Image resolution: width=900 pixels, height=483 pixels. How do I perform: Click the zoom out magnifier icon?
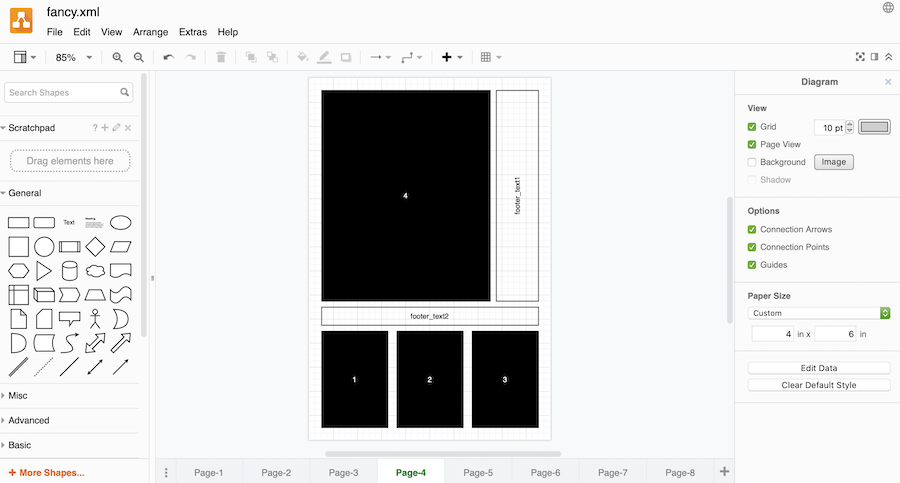tap(138, 57)
